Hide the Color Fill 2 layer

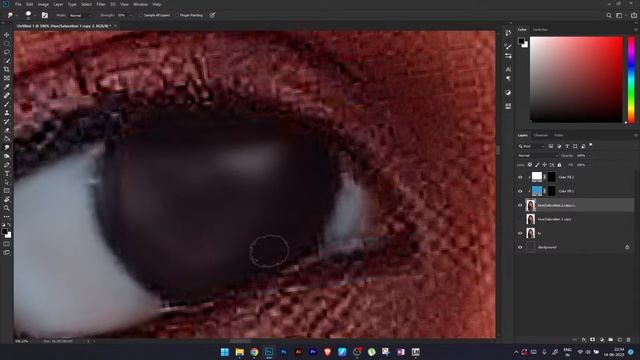(520, 177)
